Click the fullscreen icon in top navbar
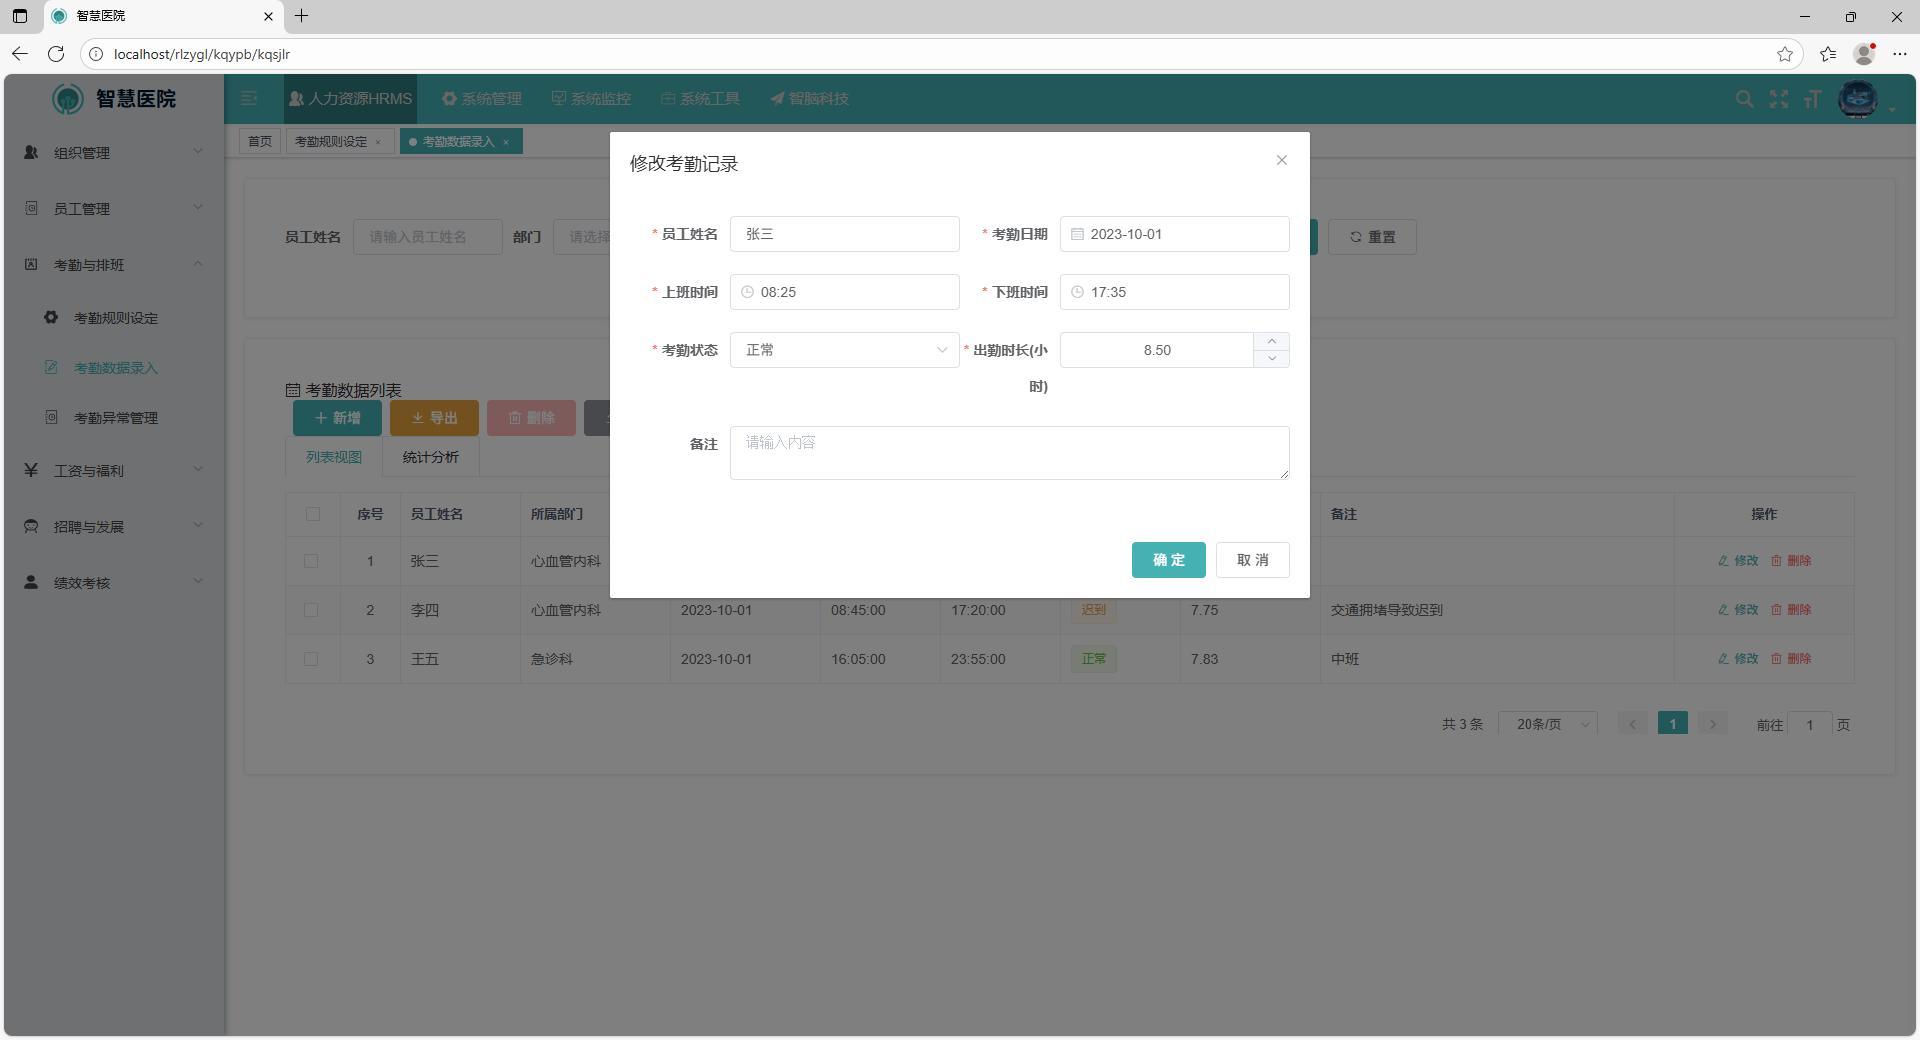Image resolution: width=1920 pixels, height=1040 pixels. [x=1779, y=99]
